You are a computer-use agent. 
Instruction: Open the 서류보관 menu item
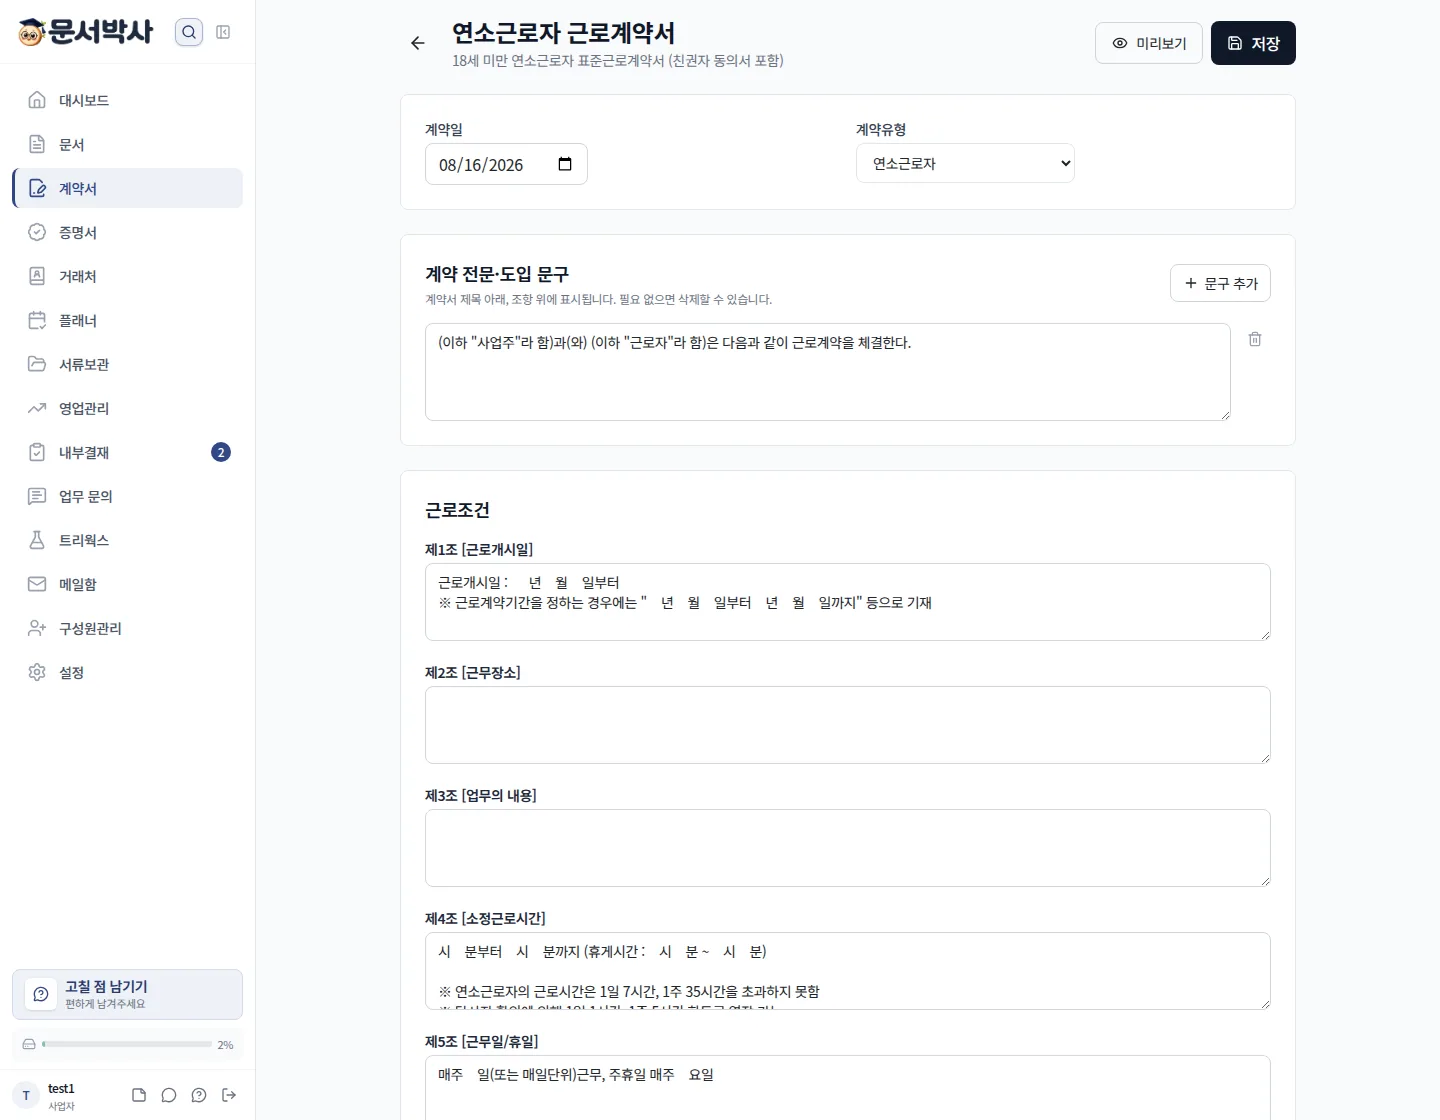coord(128,364)
